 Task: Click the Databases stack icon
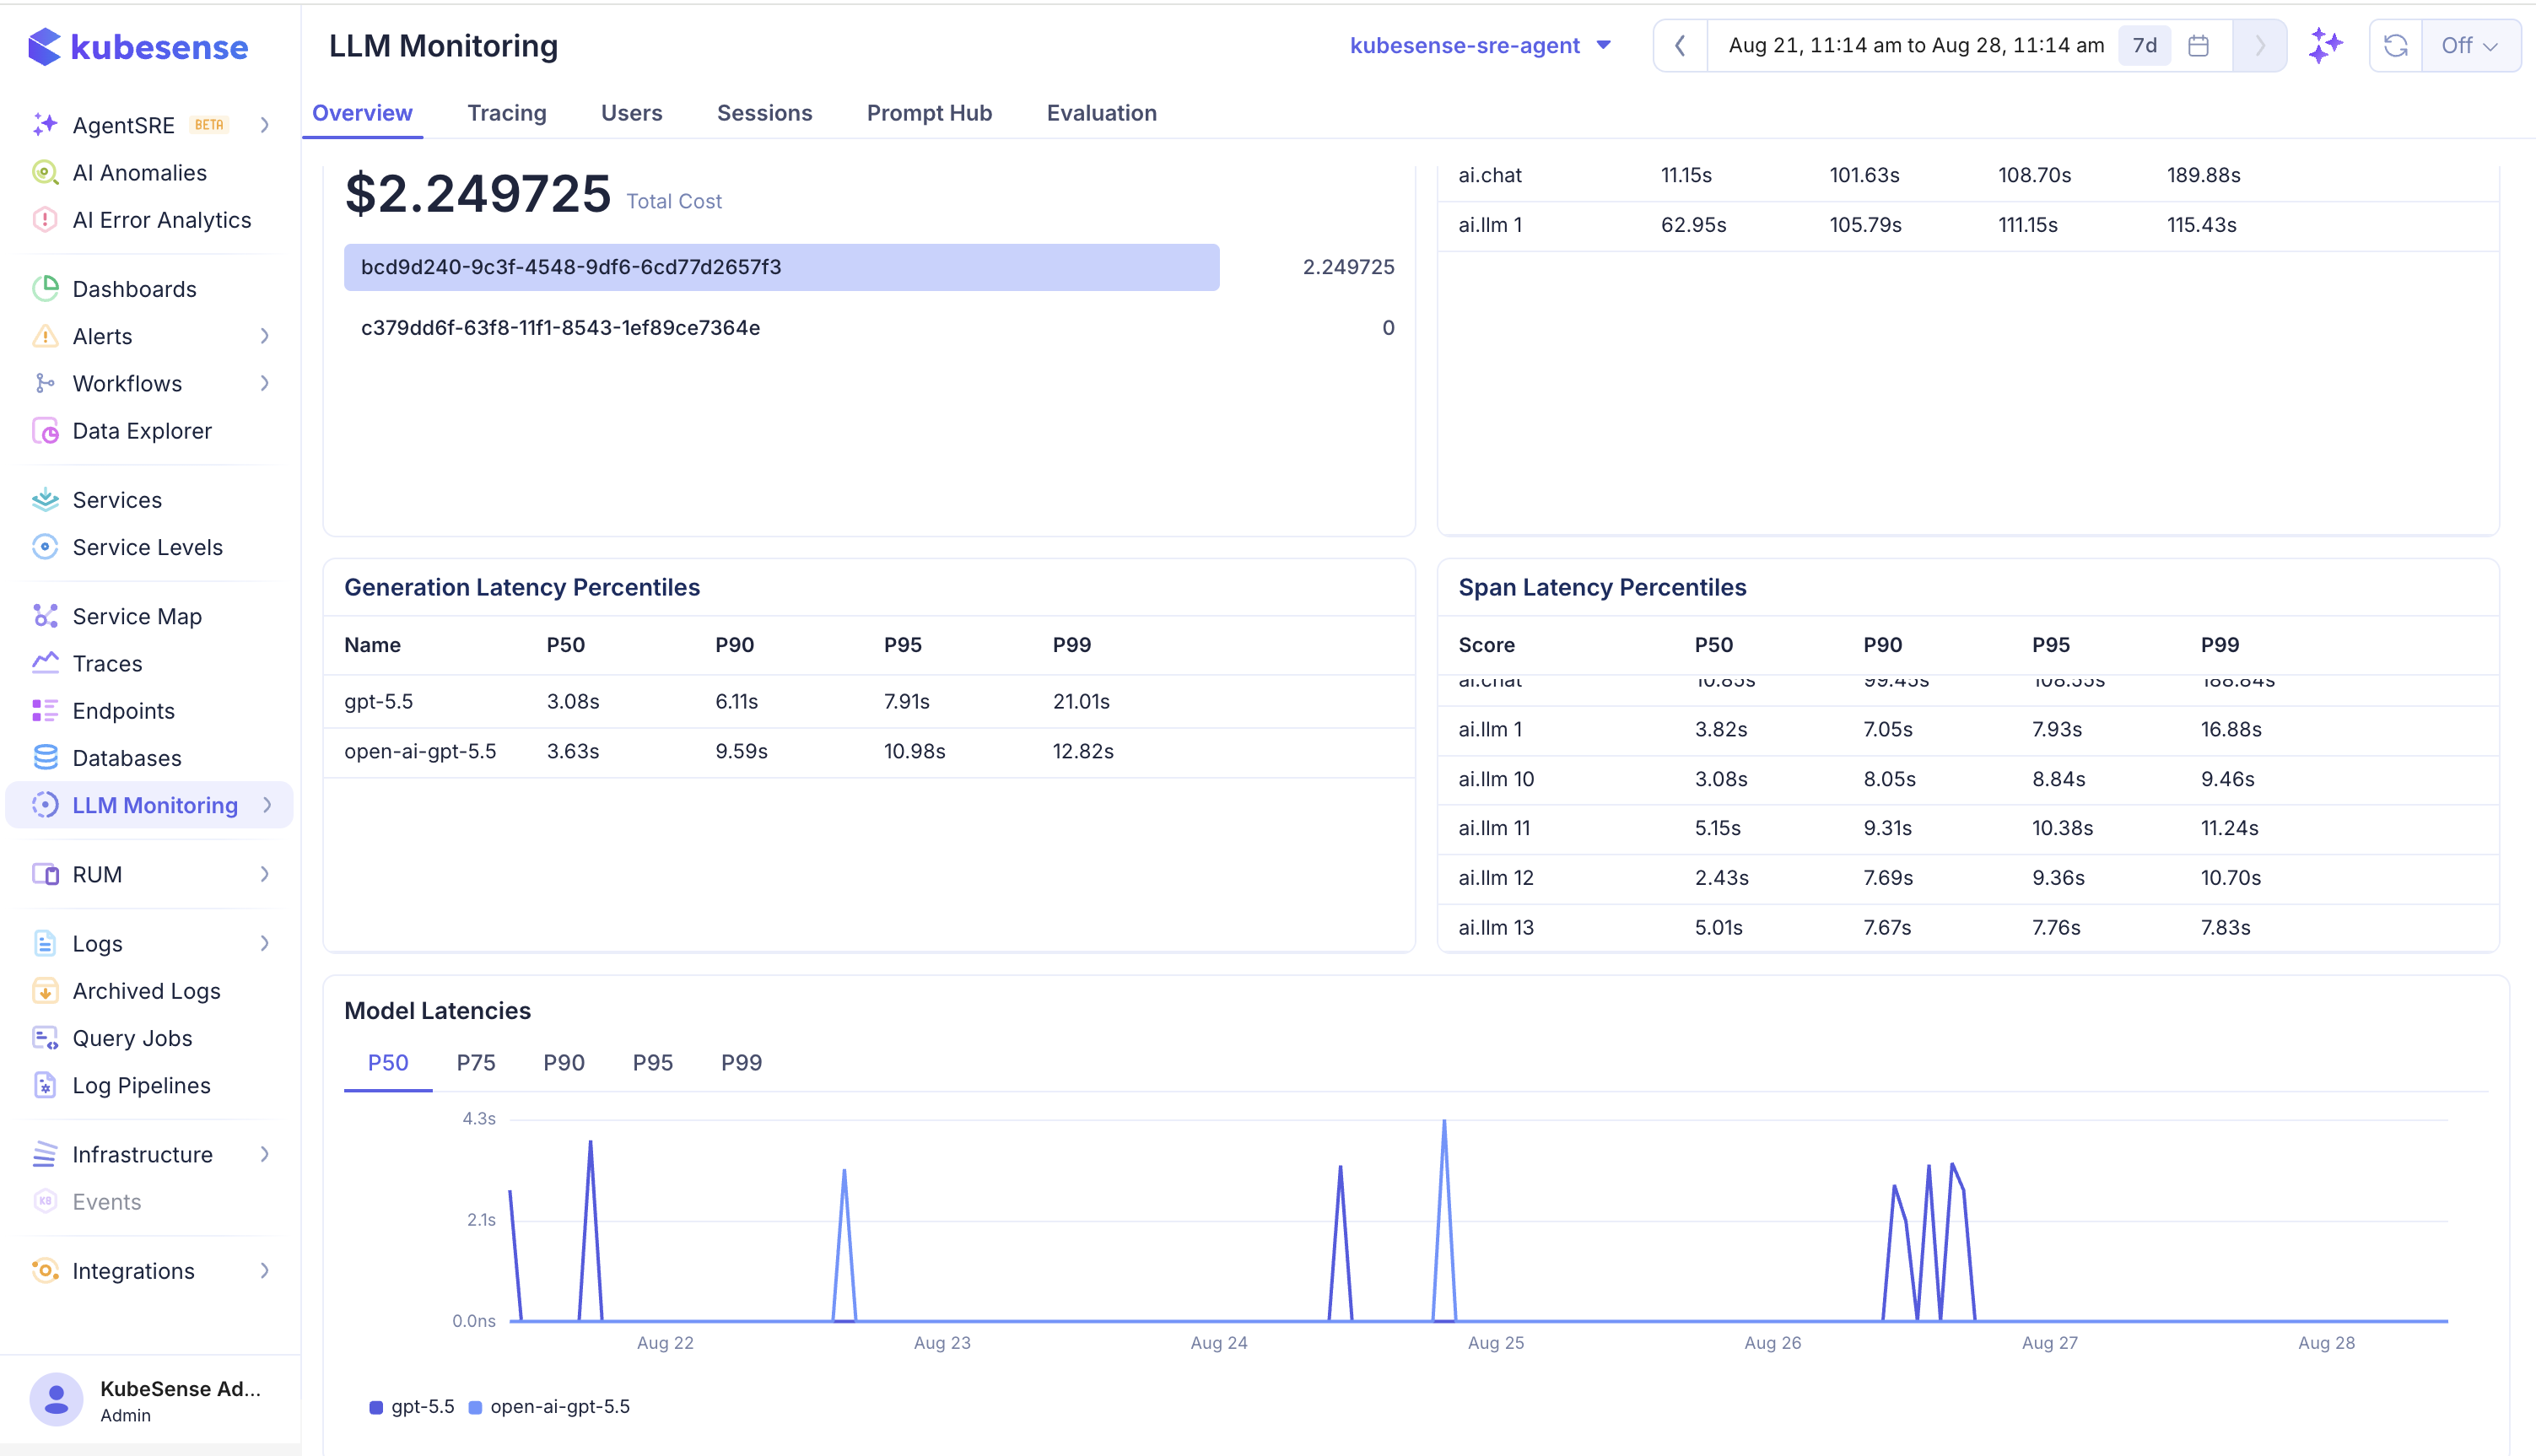pyautogui.click(x=45, y=757)
